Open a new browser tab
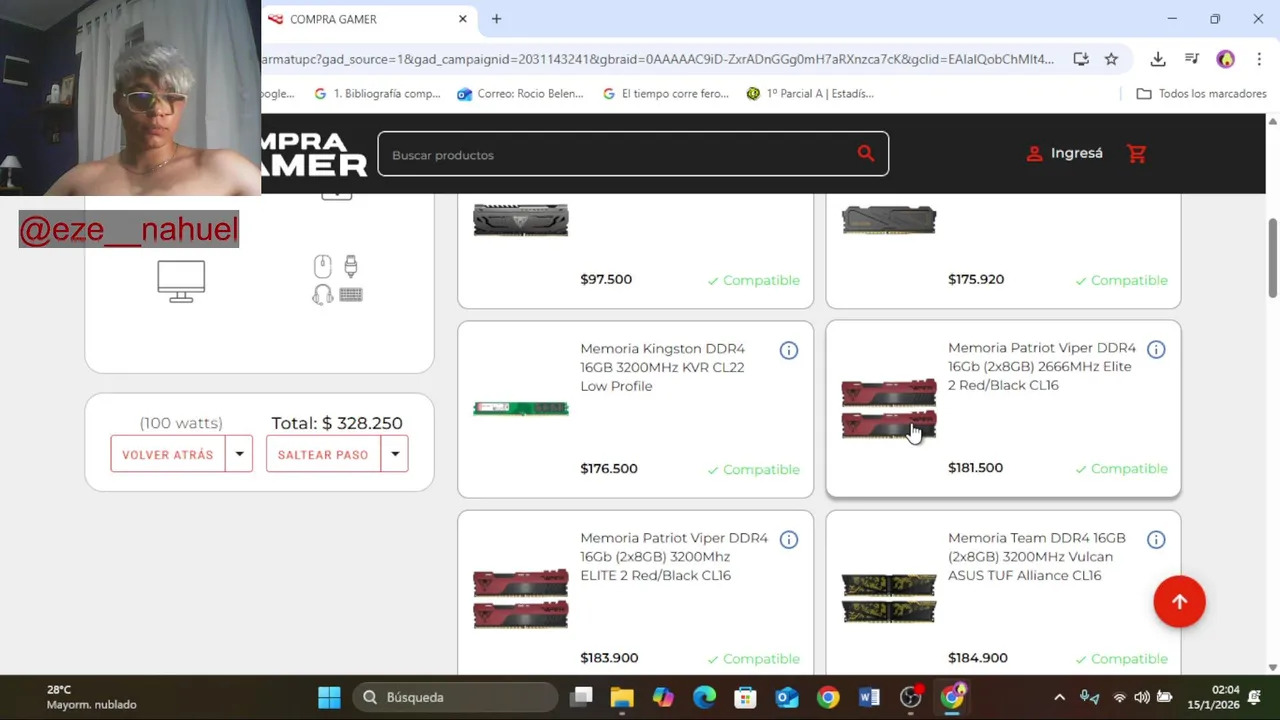This screenshot has width=1280, height=720. click(496, 19)
